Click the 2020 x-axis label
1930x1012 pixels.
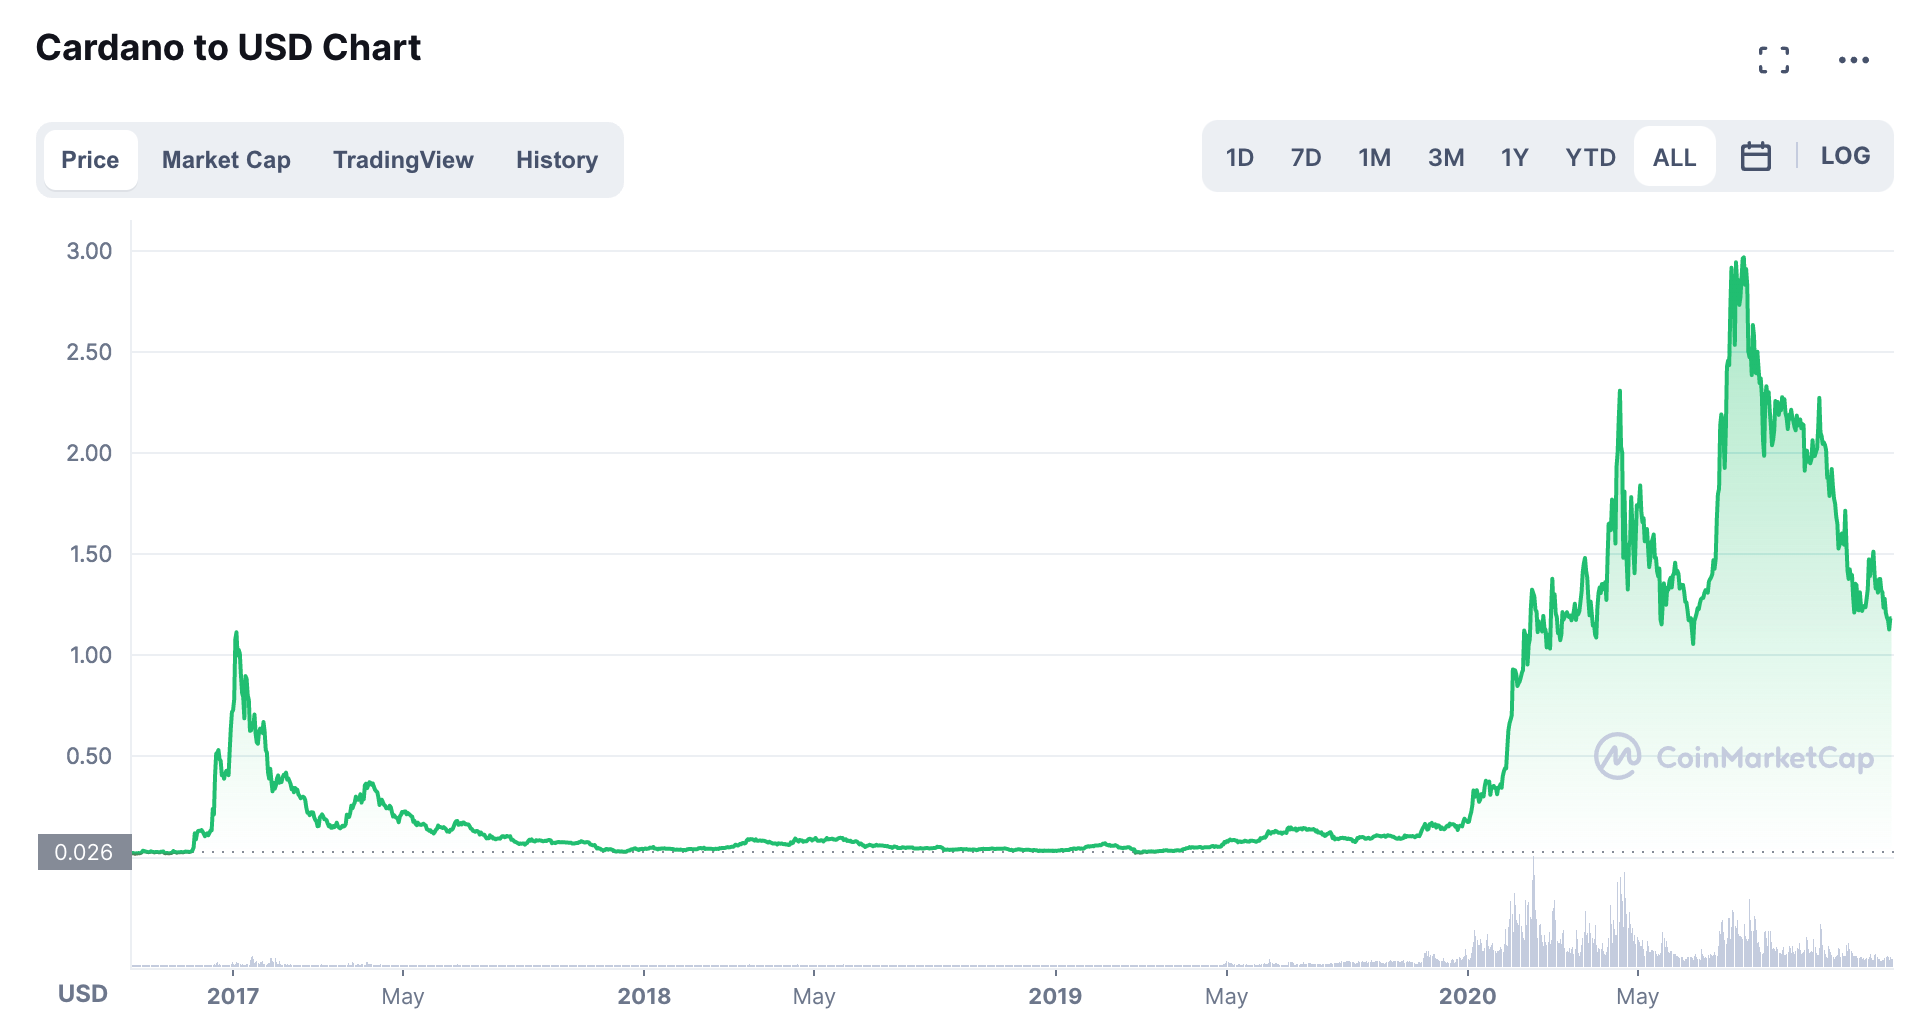coord(1468,996)
